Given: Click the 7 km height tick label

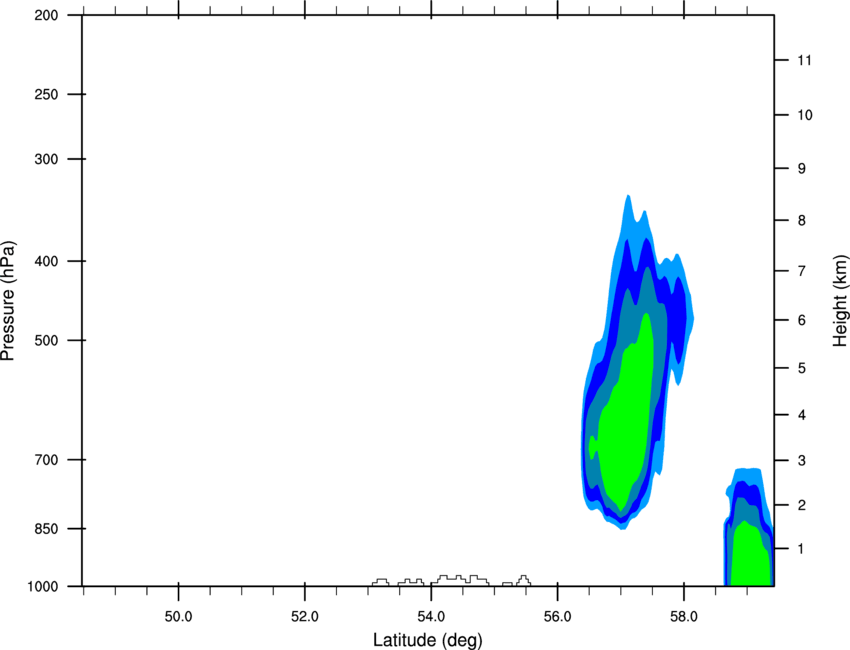Looking at the screenshot, I should pyautogui.click(x=802, y=271).
